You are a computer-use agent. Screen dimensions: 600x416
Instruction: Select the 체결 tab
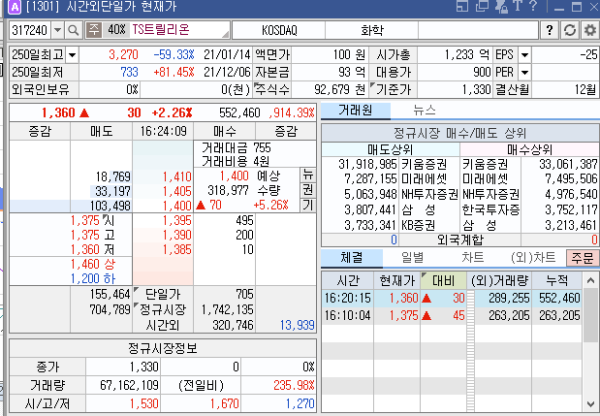(352, 258)
